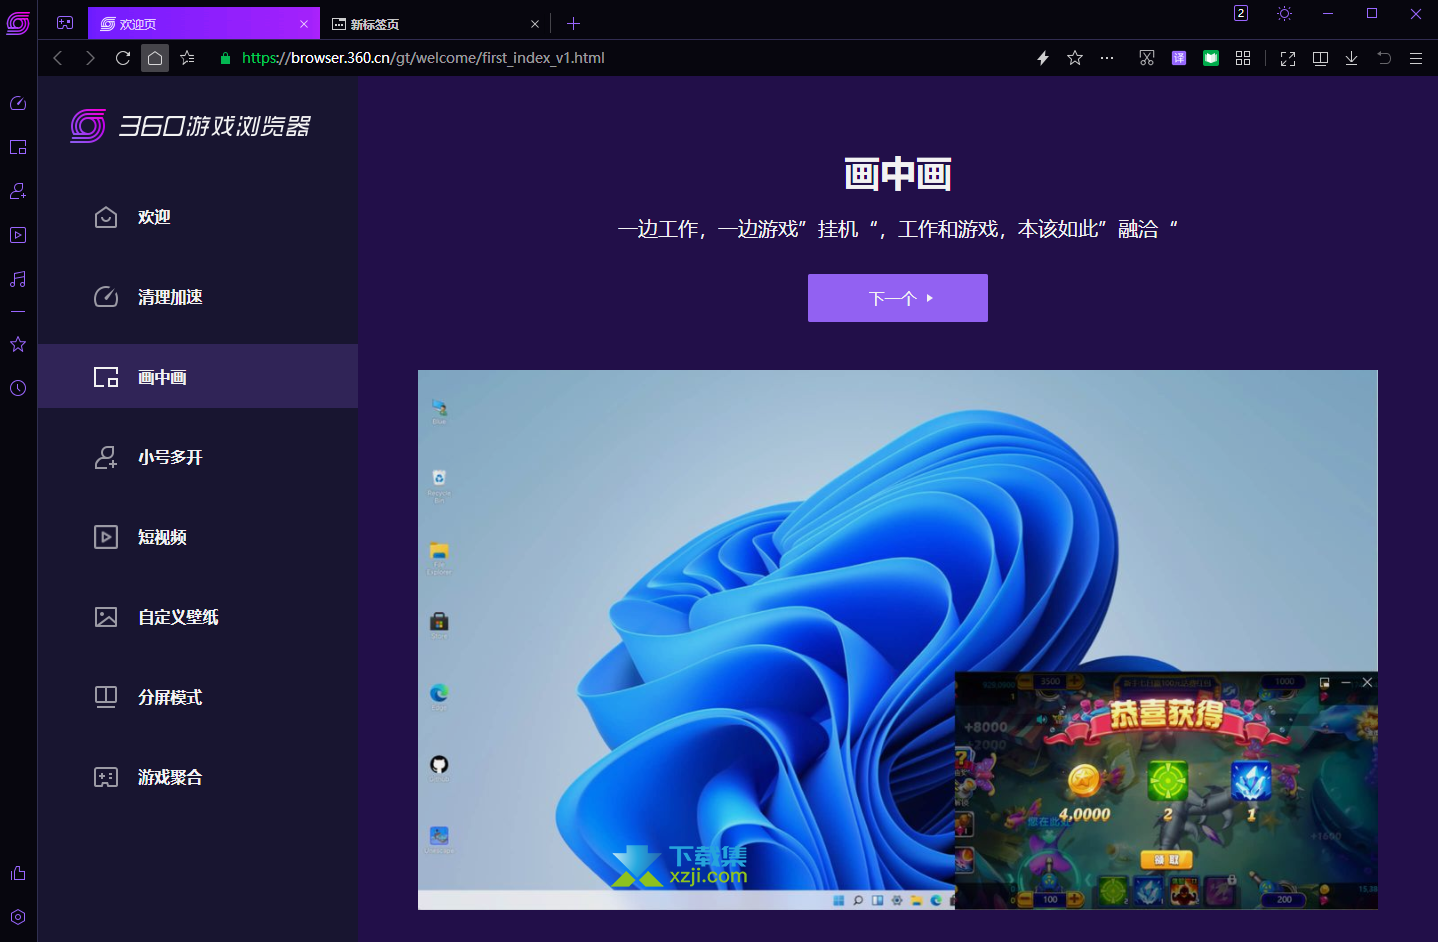Open picture-in-picture icon in the thin left strip
1438x942 pixels.
click(18, 147)
